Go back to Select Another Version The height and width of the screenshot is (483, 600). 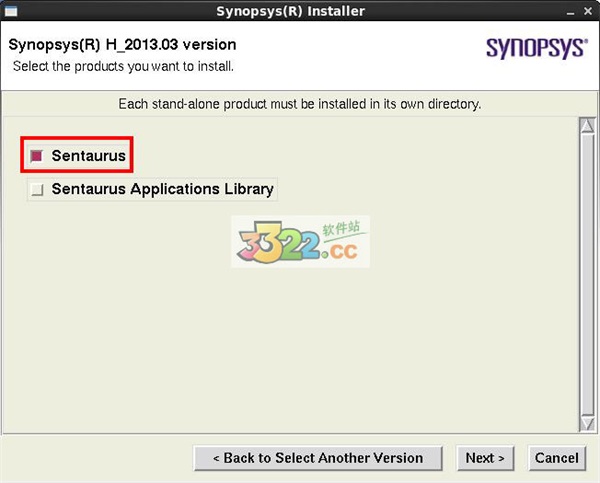tap(318, 458)
